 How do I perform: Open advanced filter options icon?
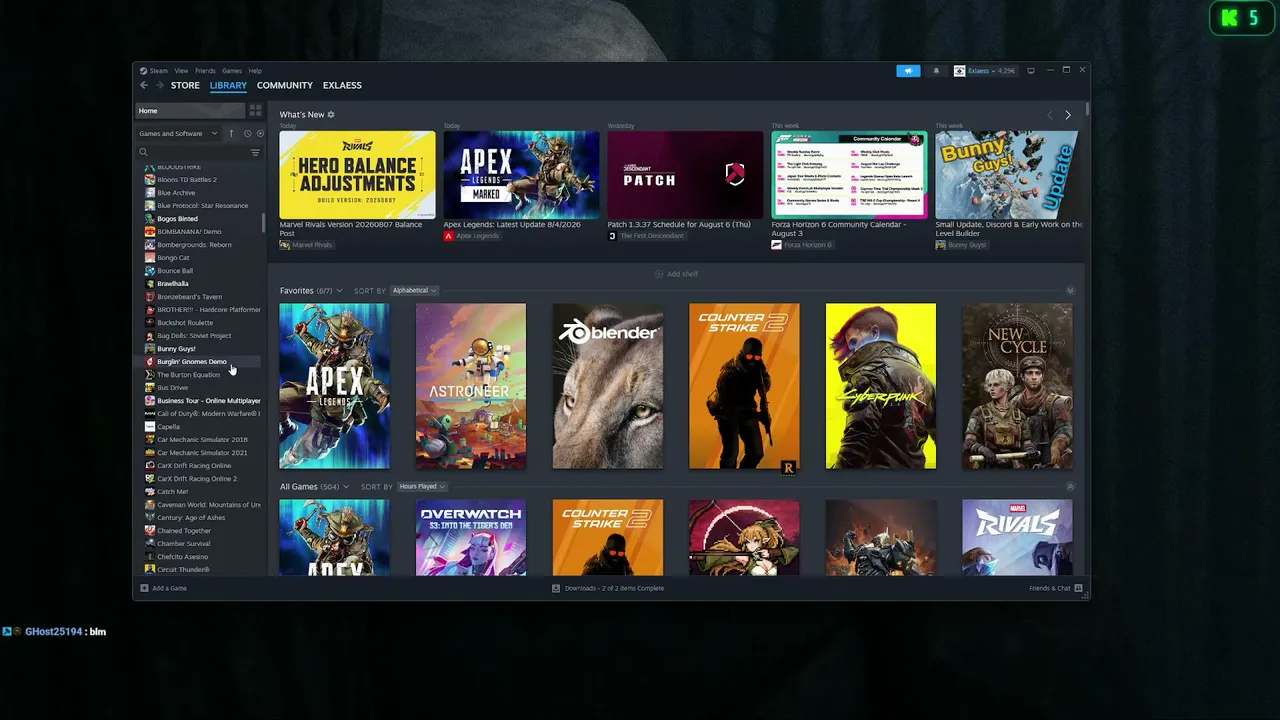click(255, 152)
